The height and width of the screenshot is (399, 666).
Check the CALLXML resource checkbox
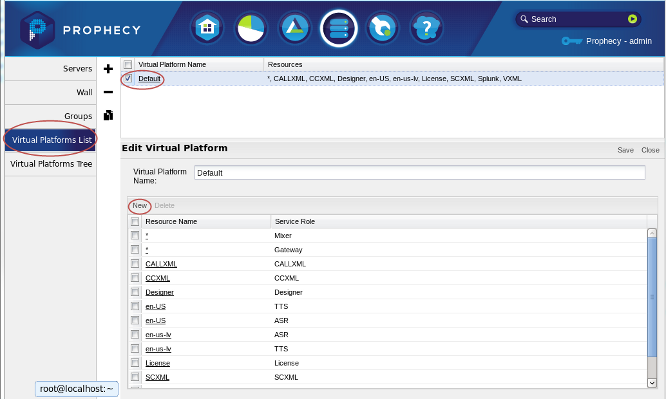pos(135,264)
